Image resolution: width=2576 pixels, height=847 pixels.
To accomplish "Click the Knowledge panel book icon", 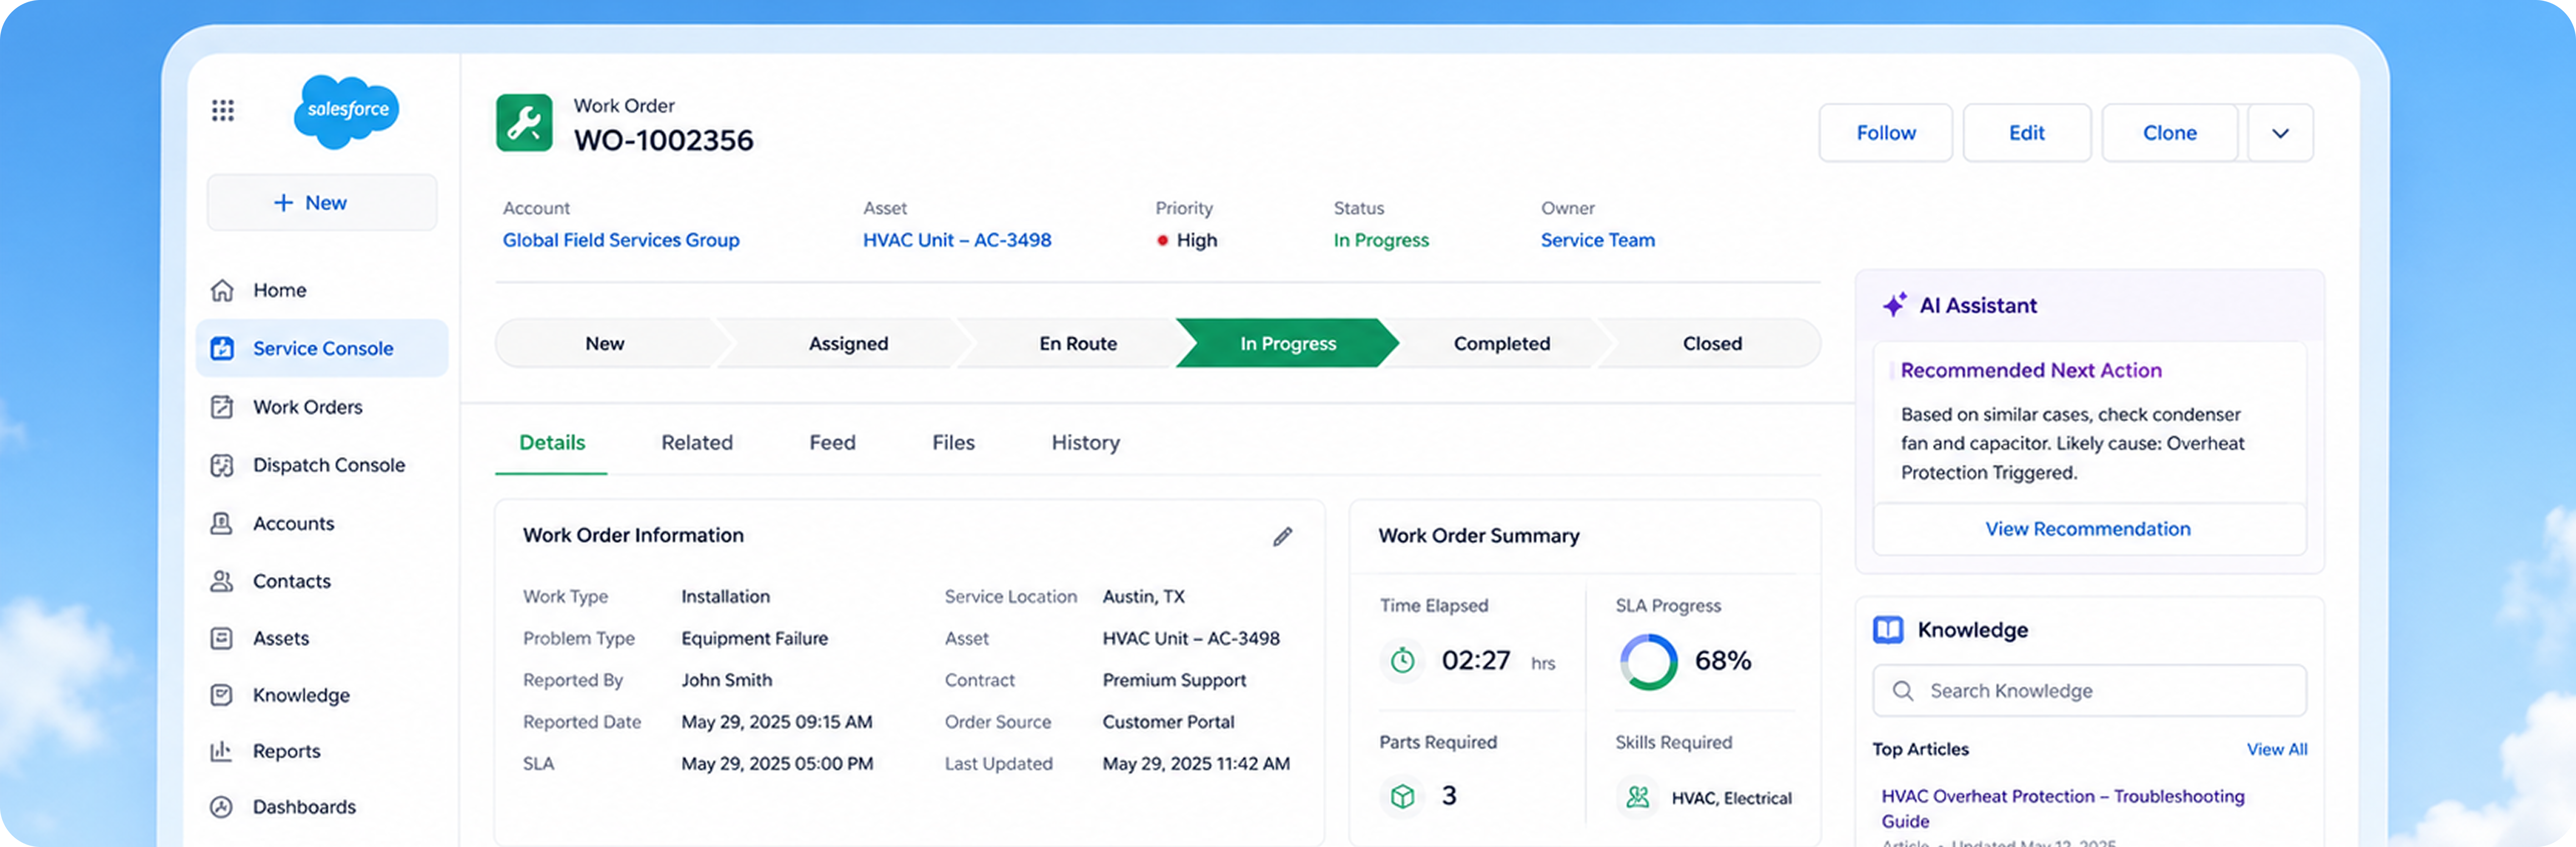I will point(1888,630).
